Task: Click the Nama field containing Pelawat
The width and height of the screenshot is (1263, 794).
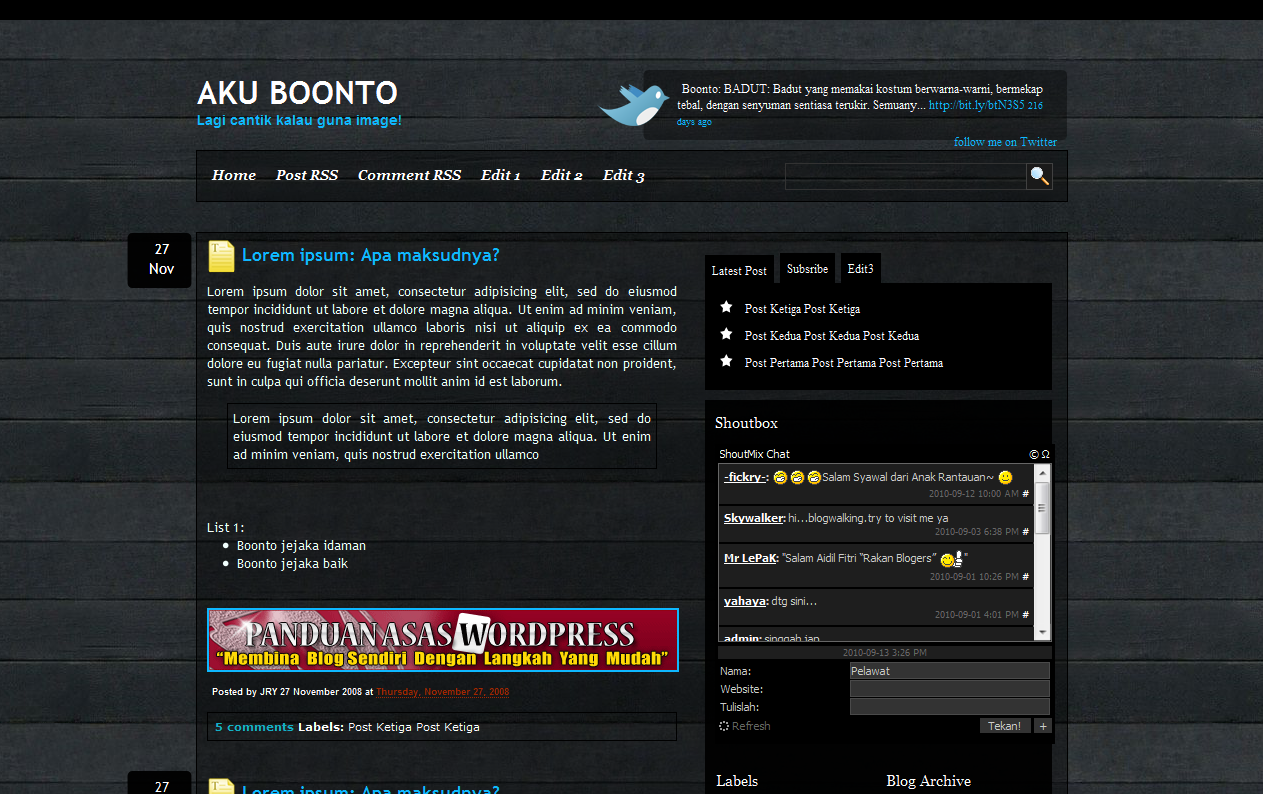Action: pyautogui.click(x=950, y=671)
